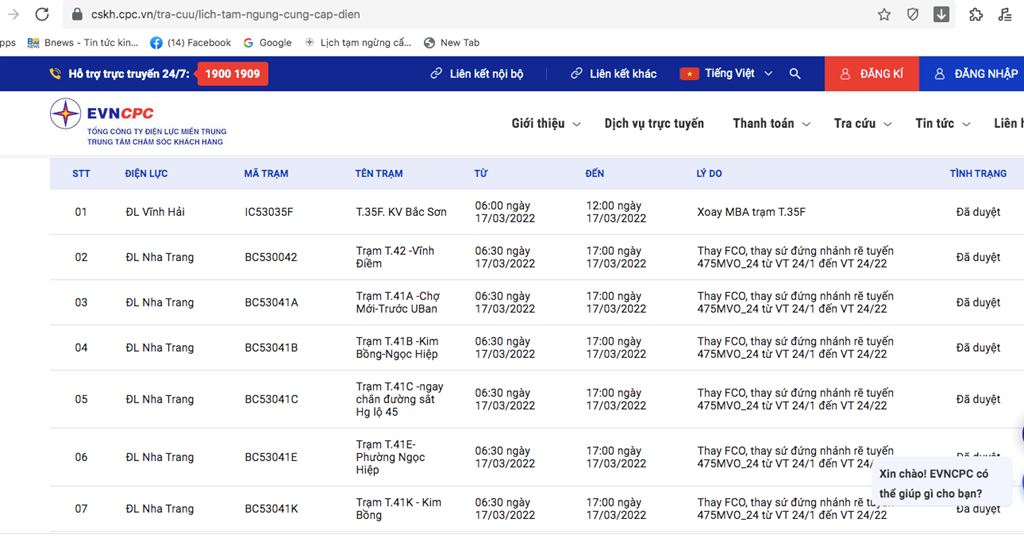Click the EVNCPC logo
This screenshot has width=1024, height=538.
pyautogui.click(x=138, y=122)
